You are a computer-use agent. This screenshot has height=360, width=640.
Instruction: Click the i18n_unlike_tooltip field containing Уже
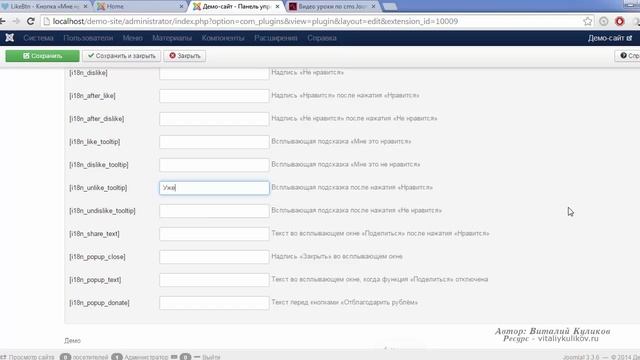214,188
